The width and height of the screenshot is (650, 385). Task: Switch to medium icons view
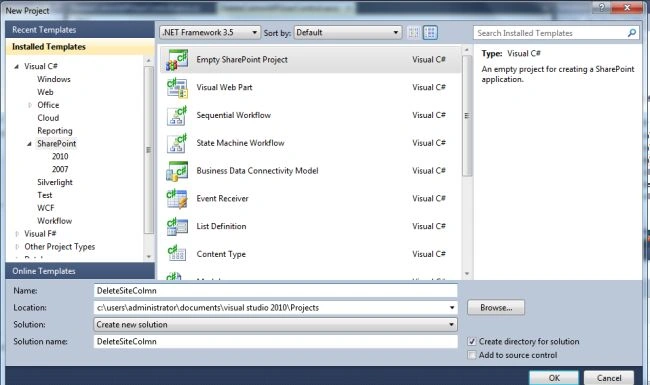tap(430, 32)
